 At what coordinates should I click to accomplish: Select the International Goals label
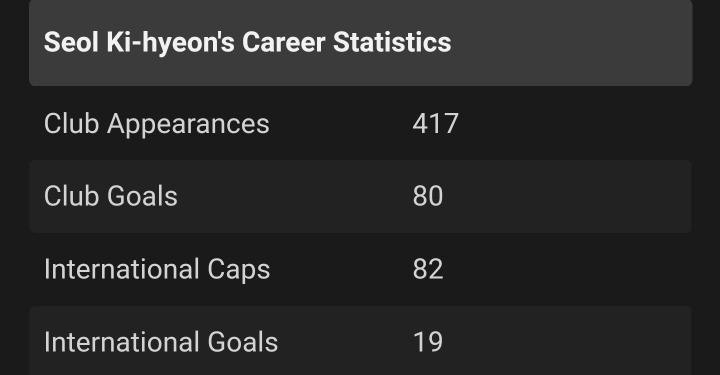pos(161,342)
